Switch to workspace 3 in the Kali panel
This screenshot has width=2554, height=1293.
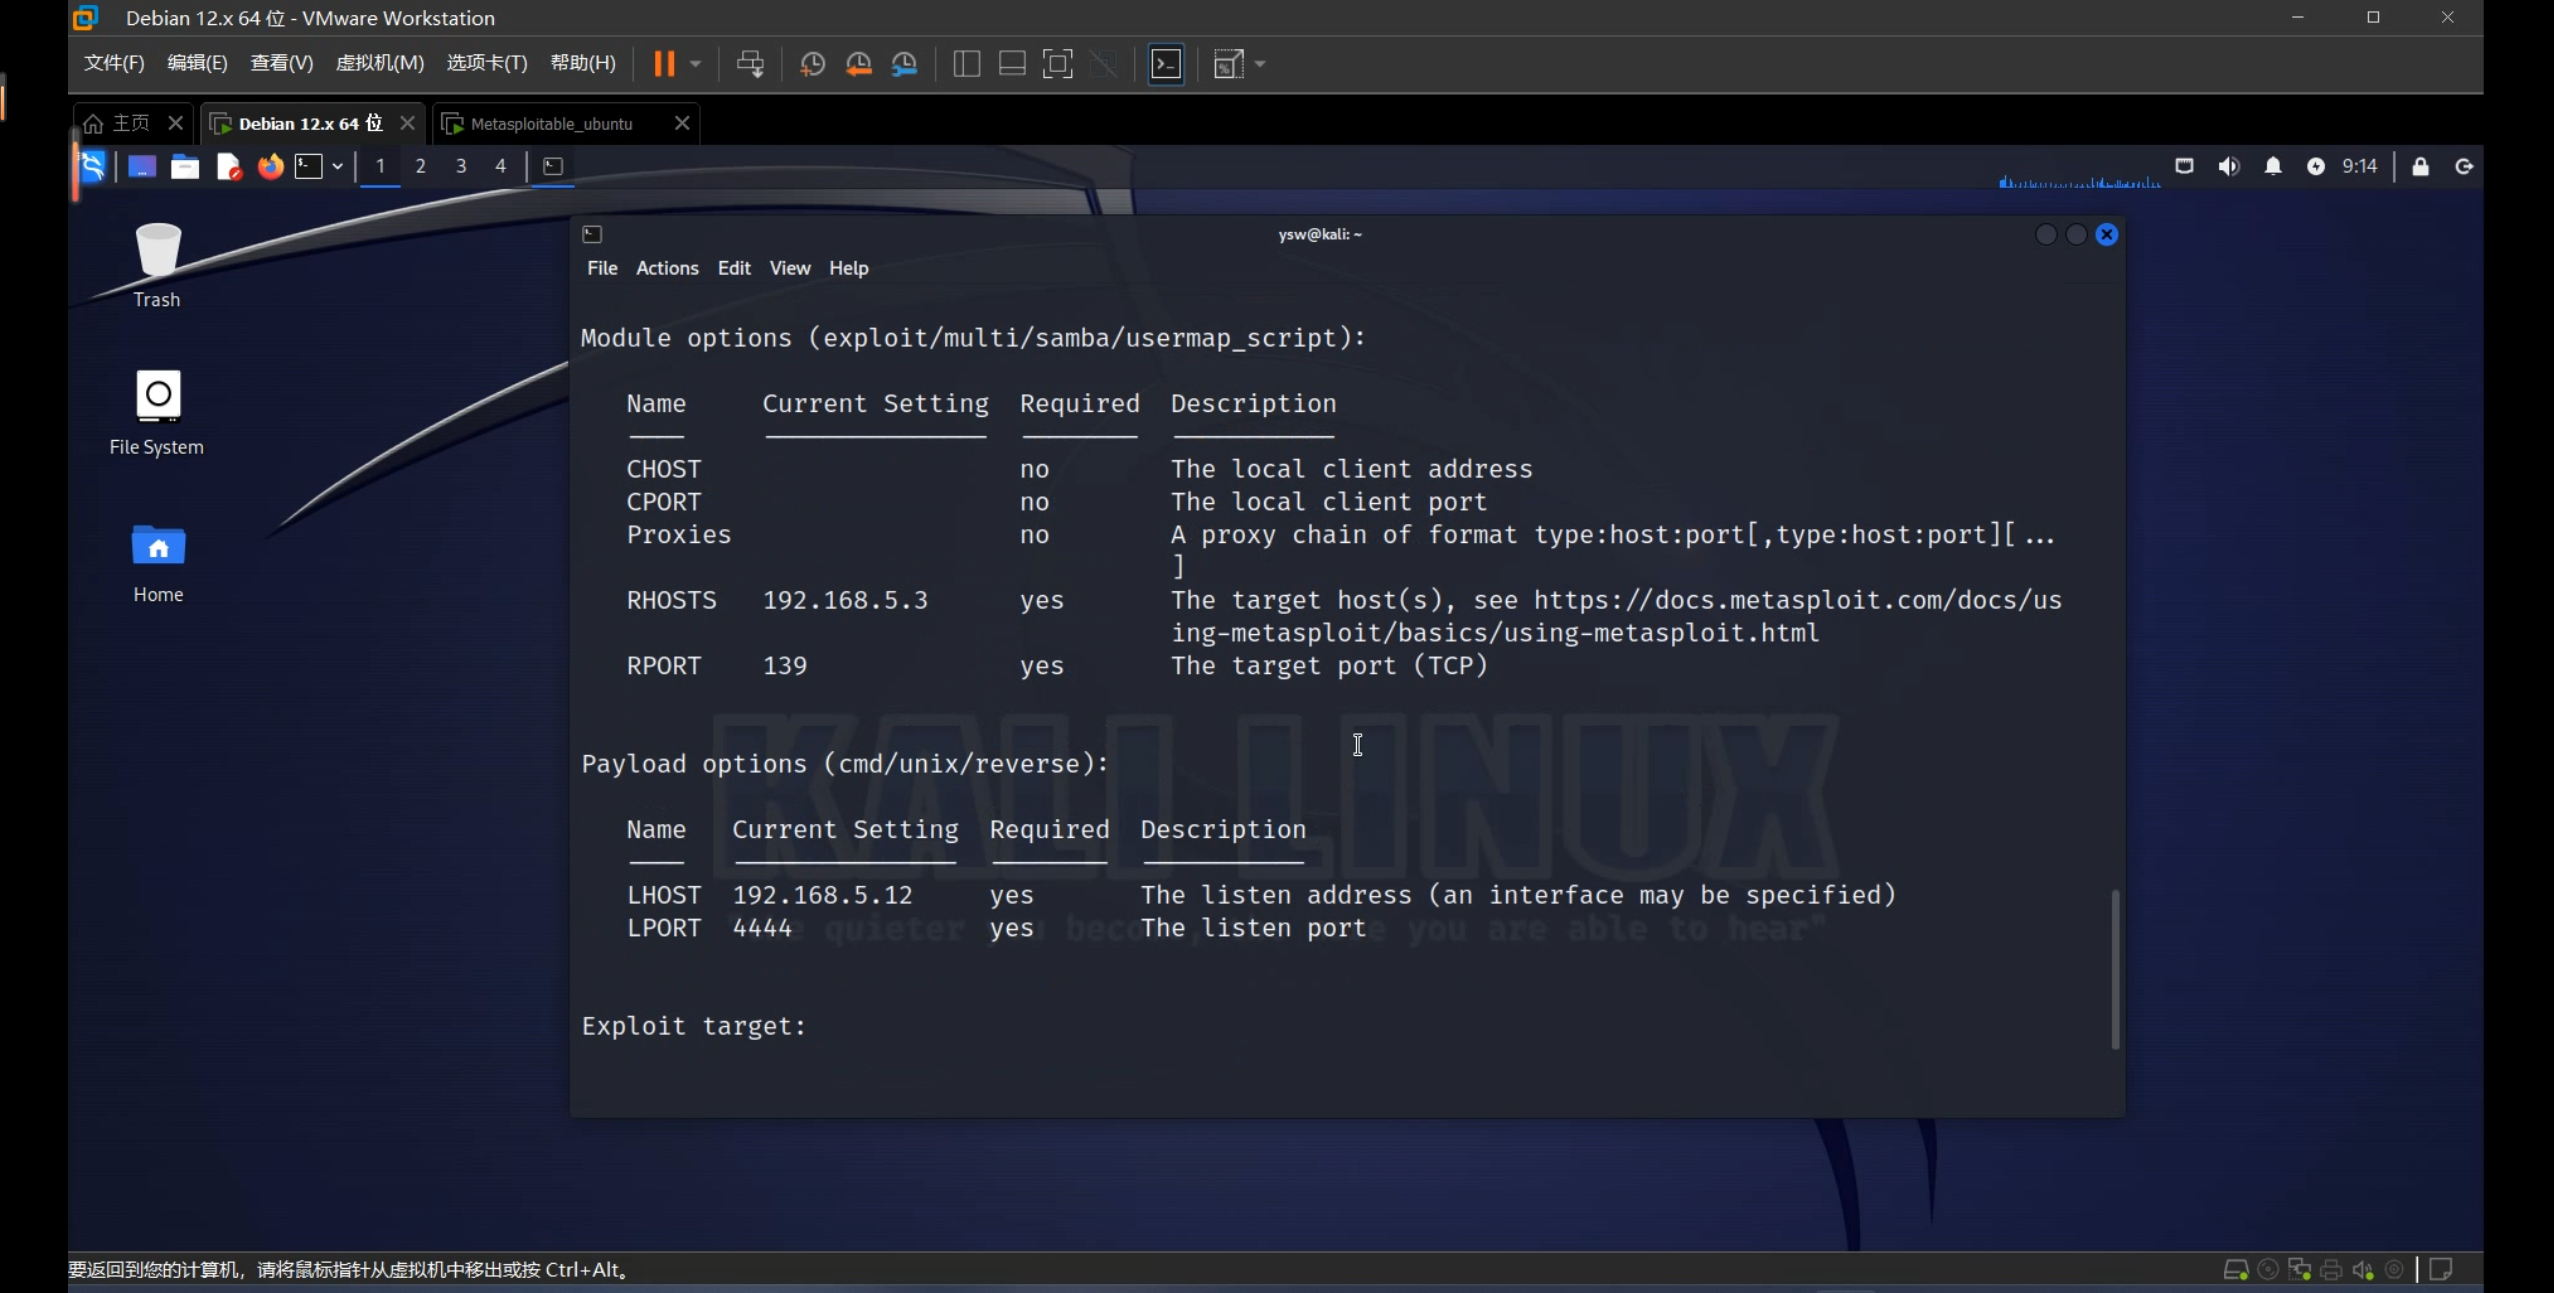tap(461, 166)
